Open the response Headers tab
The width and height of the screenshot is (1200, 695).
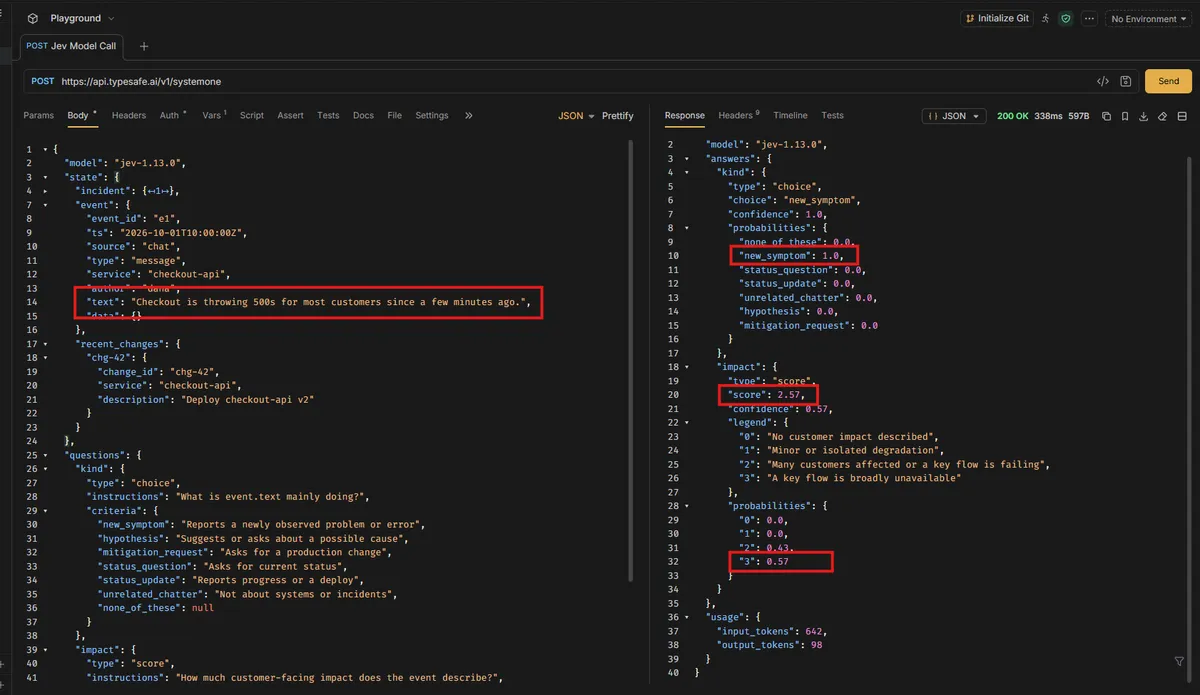[738, 115]
